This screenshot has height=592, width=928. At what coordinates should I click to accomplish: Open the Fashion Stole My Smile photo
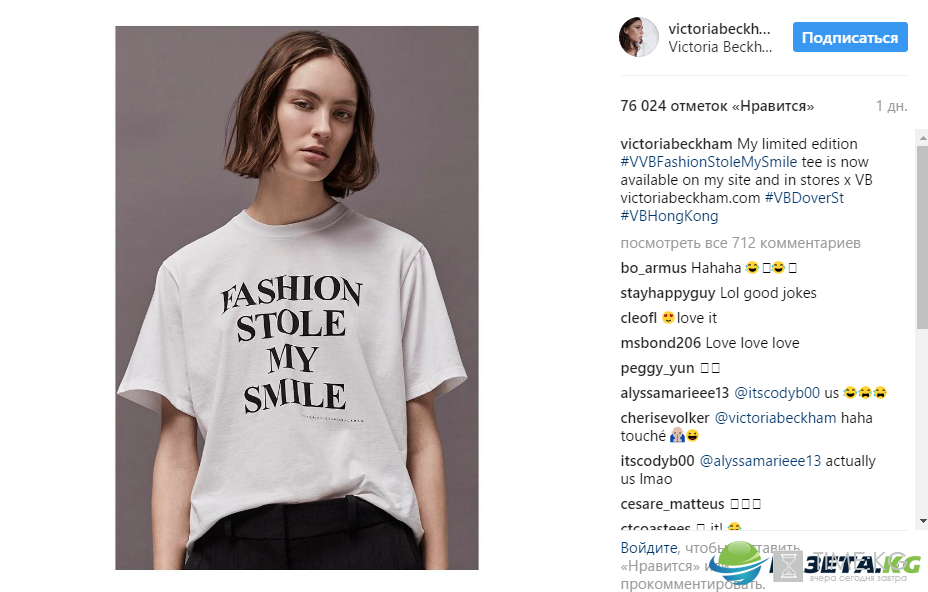[x=297, y=298]
